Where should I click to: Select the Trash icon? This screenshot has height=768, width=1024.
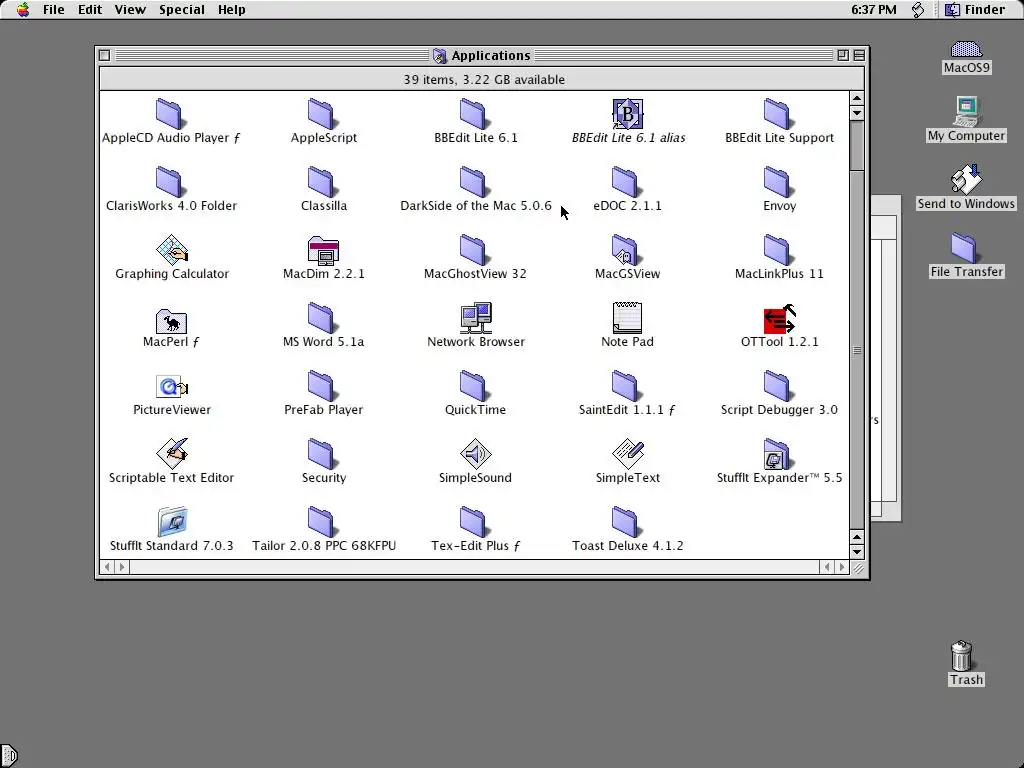pos(962,655)
